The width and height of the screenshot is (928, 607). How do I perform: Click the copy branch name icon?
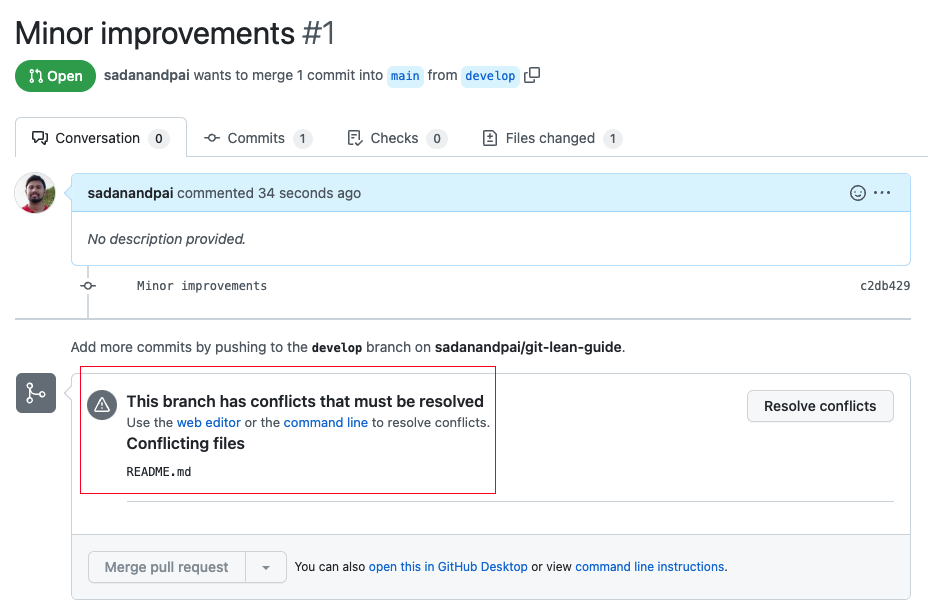[x=532, y=75]
